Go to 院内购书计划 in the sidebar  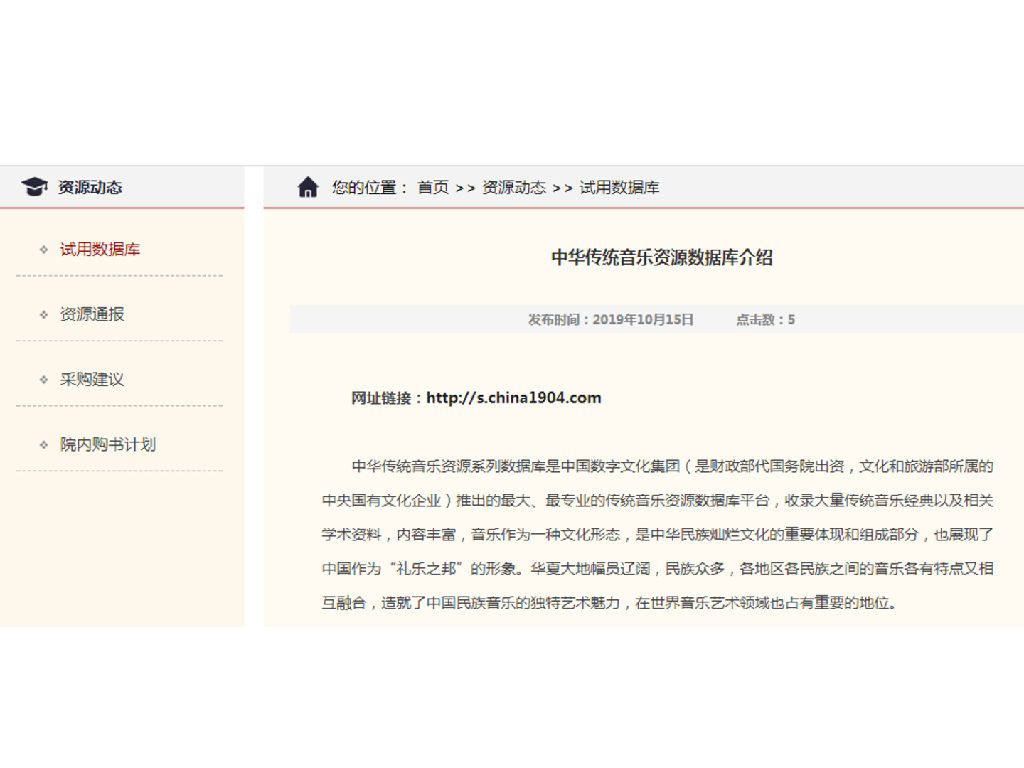click(x=108, y=445)
